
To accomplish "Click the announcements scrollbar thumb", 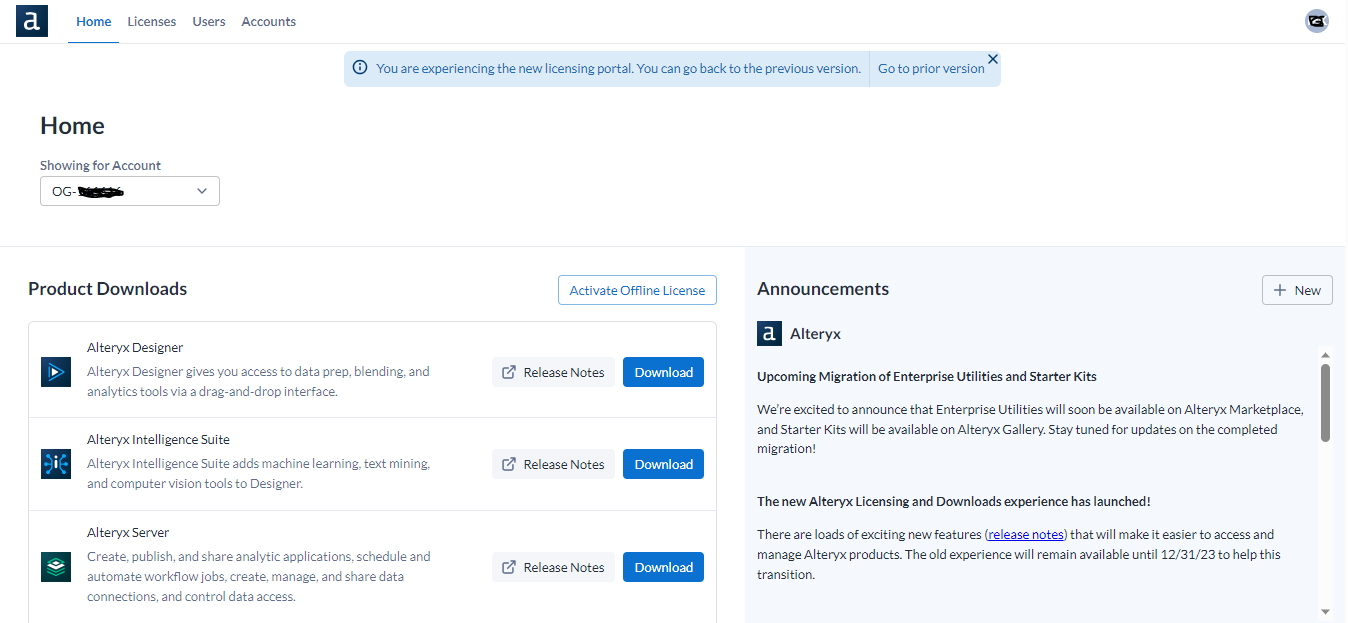I will [1325, 402].
